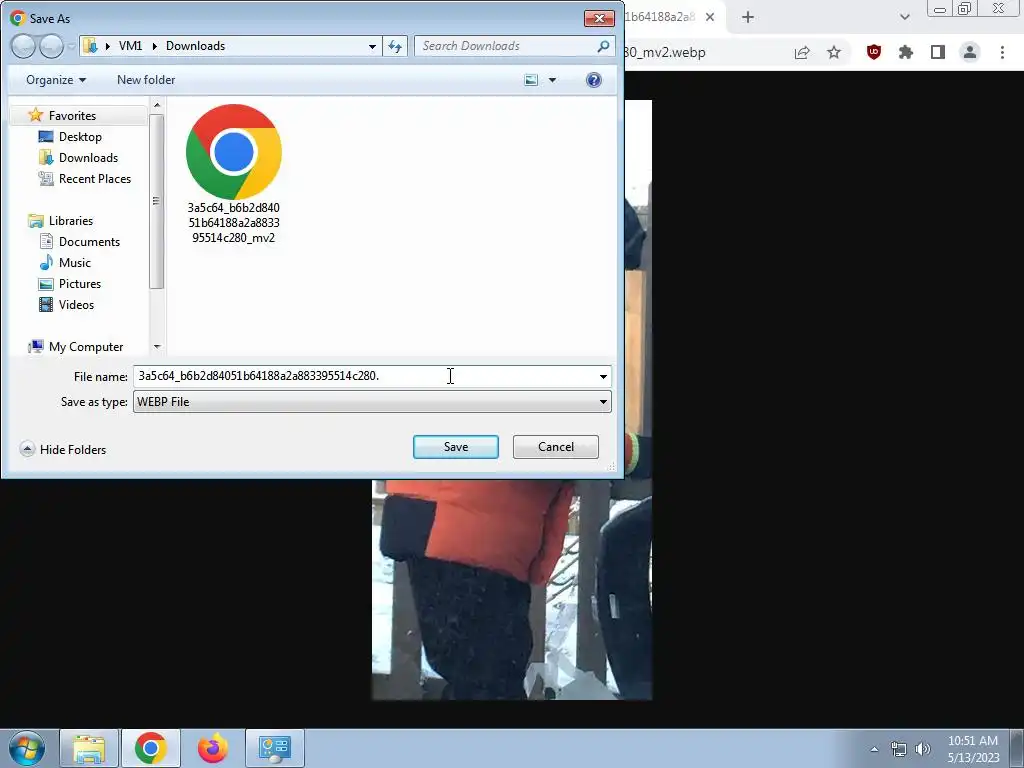Open Chrome Extensions puzzle icon
Viewport: 1024px width, 768px height.
[x=906, y=52]
